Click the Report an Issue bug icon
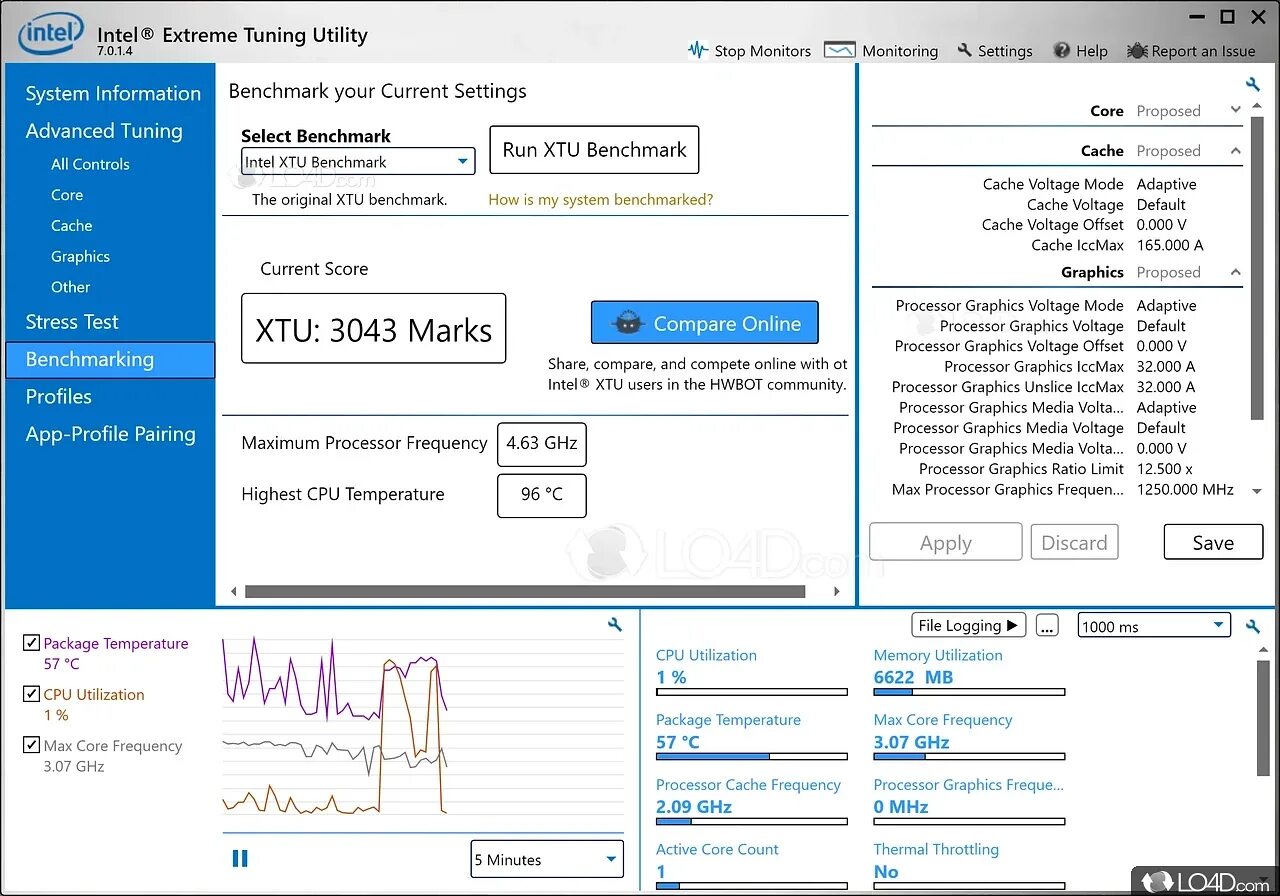 1137,50
